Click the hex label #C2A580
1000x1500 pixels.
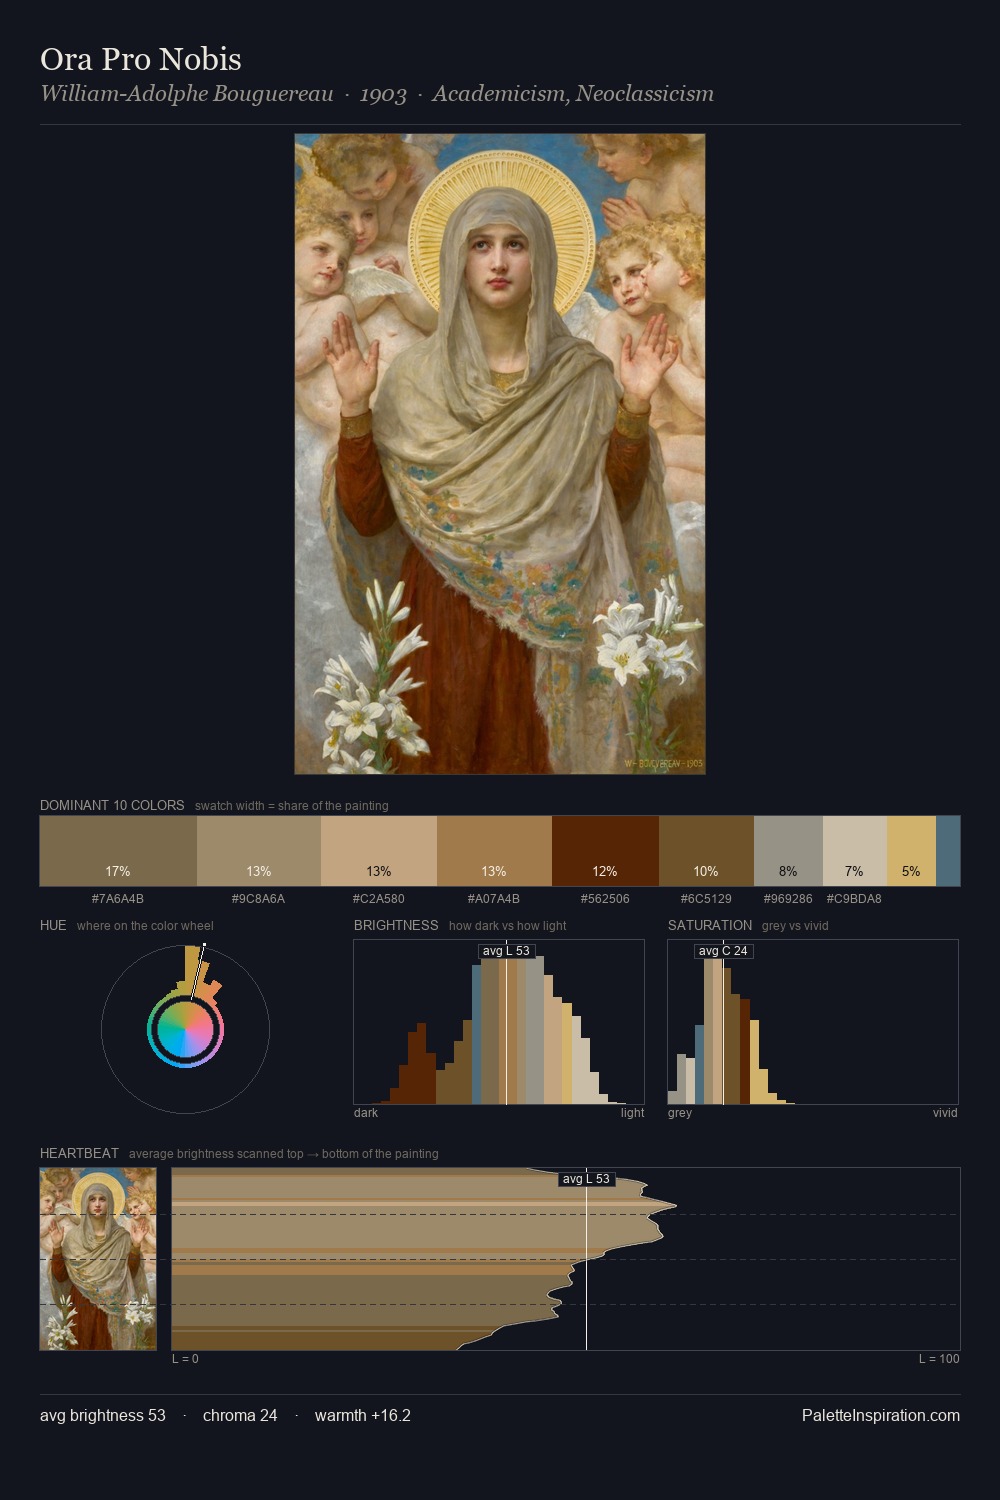click(x=379, y=899)
